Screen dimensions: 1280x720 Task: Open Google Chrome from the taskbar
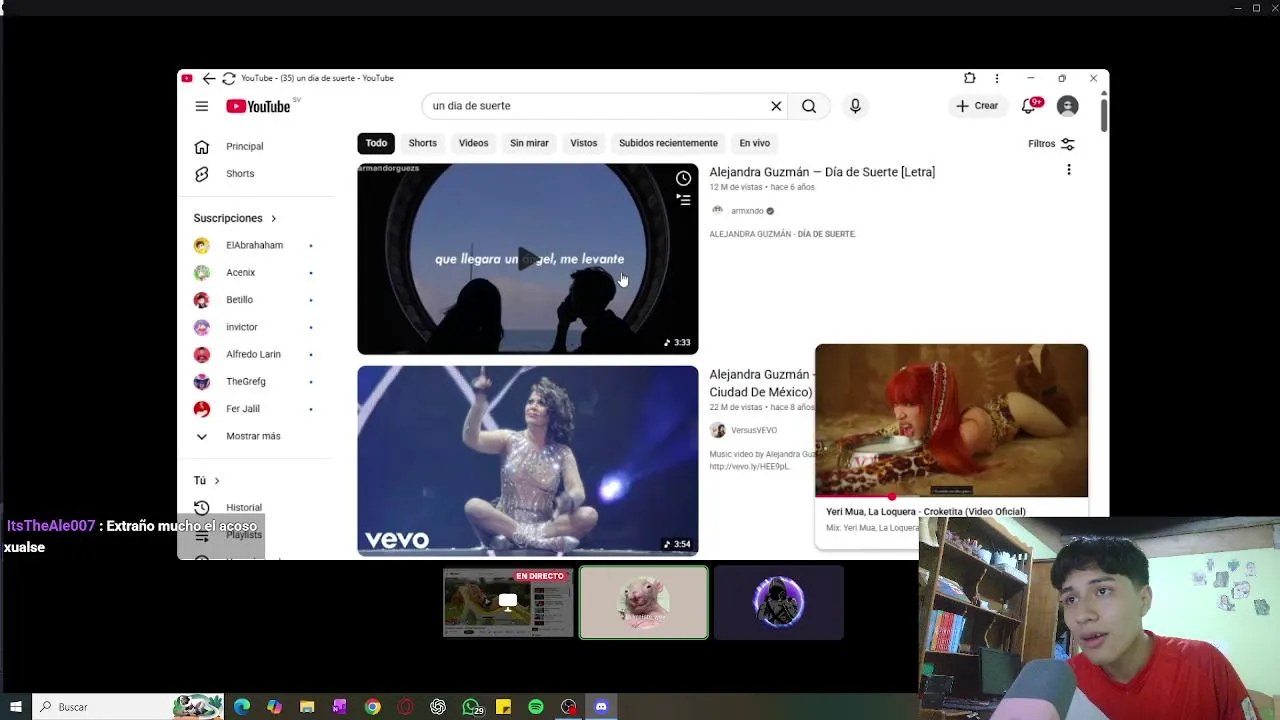tap(372, 707)
